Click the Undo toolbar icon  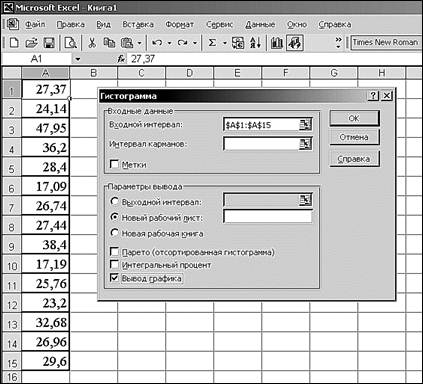point(157,43)
